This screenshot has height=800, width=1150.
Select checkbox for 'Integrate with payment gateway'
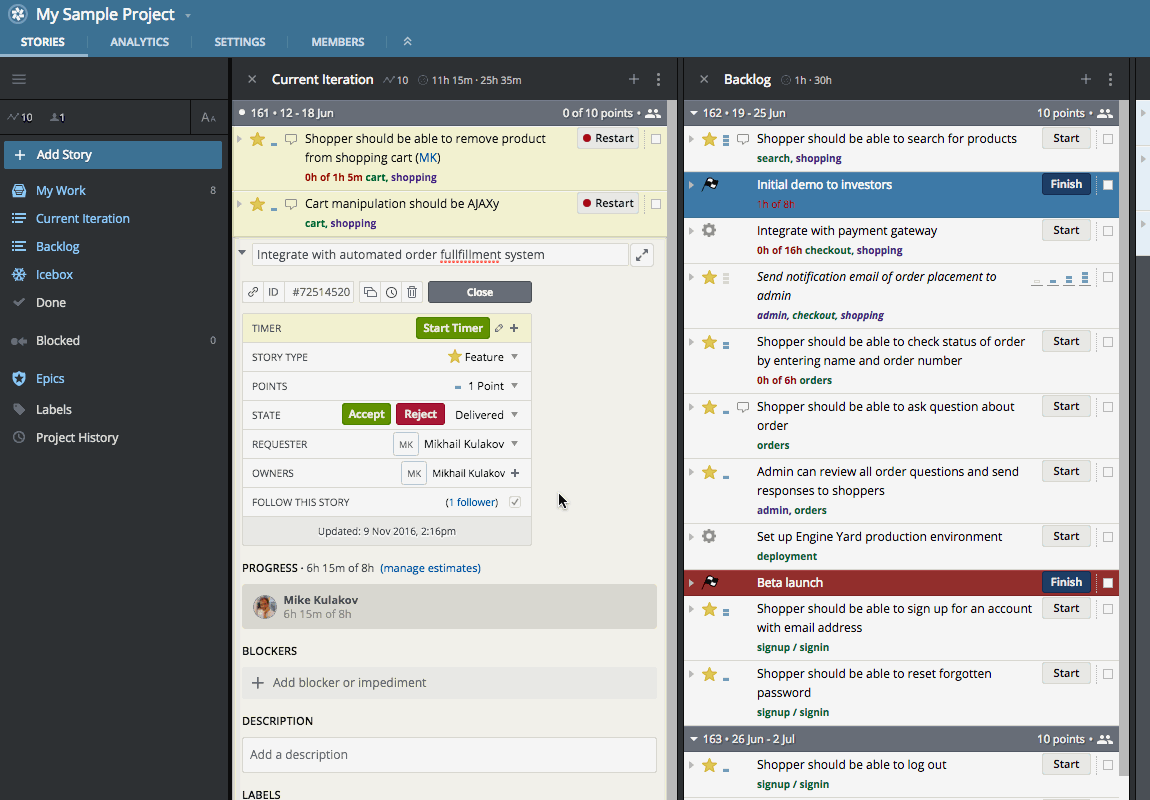1107,231
